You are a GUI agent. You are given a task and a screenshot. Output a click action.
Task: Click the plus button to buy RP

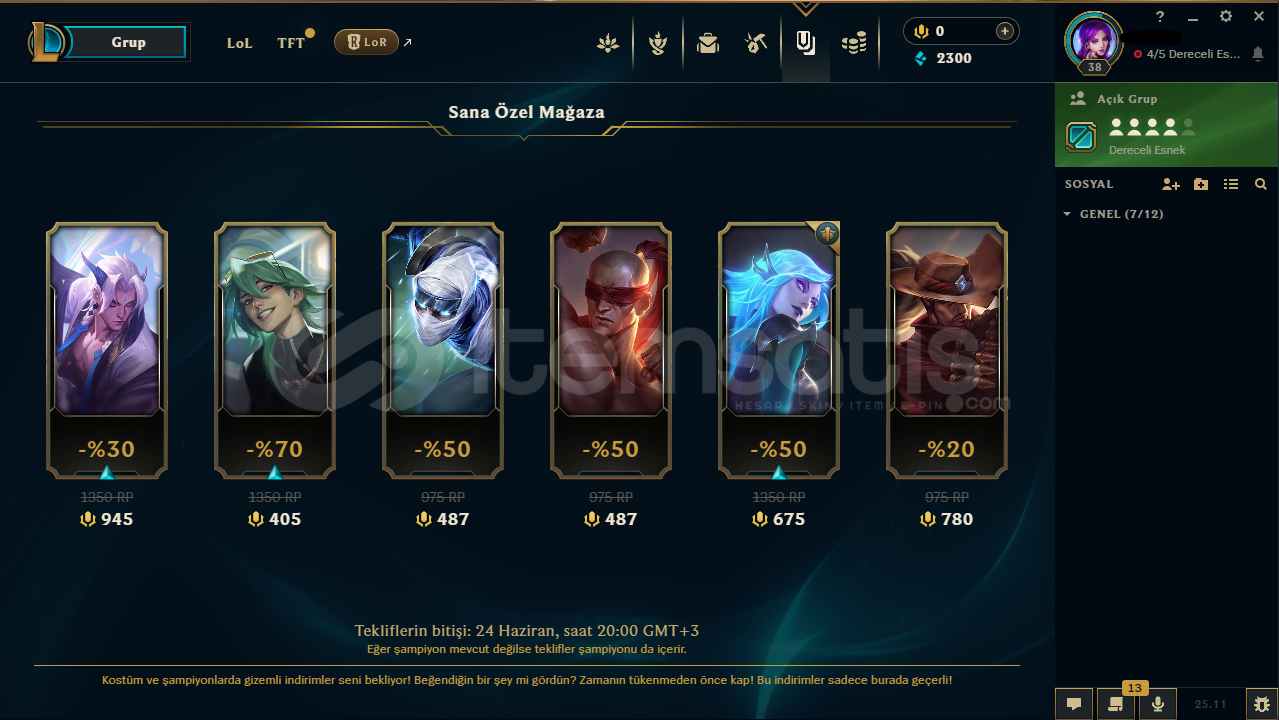1005,31
